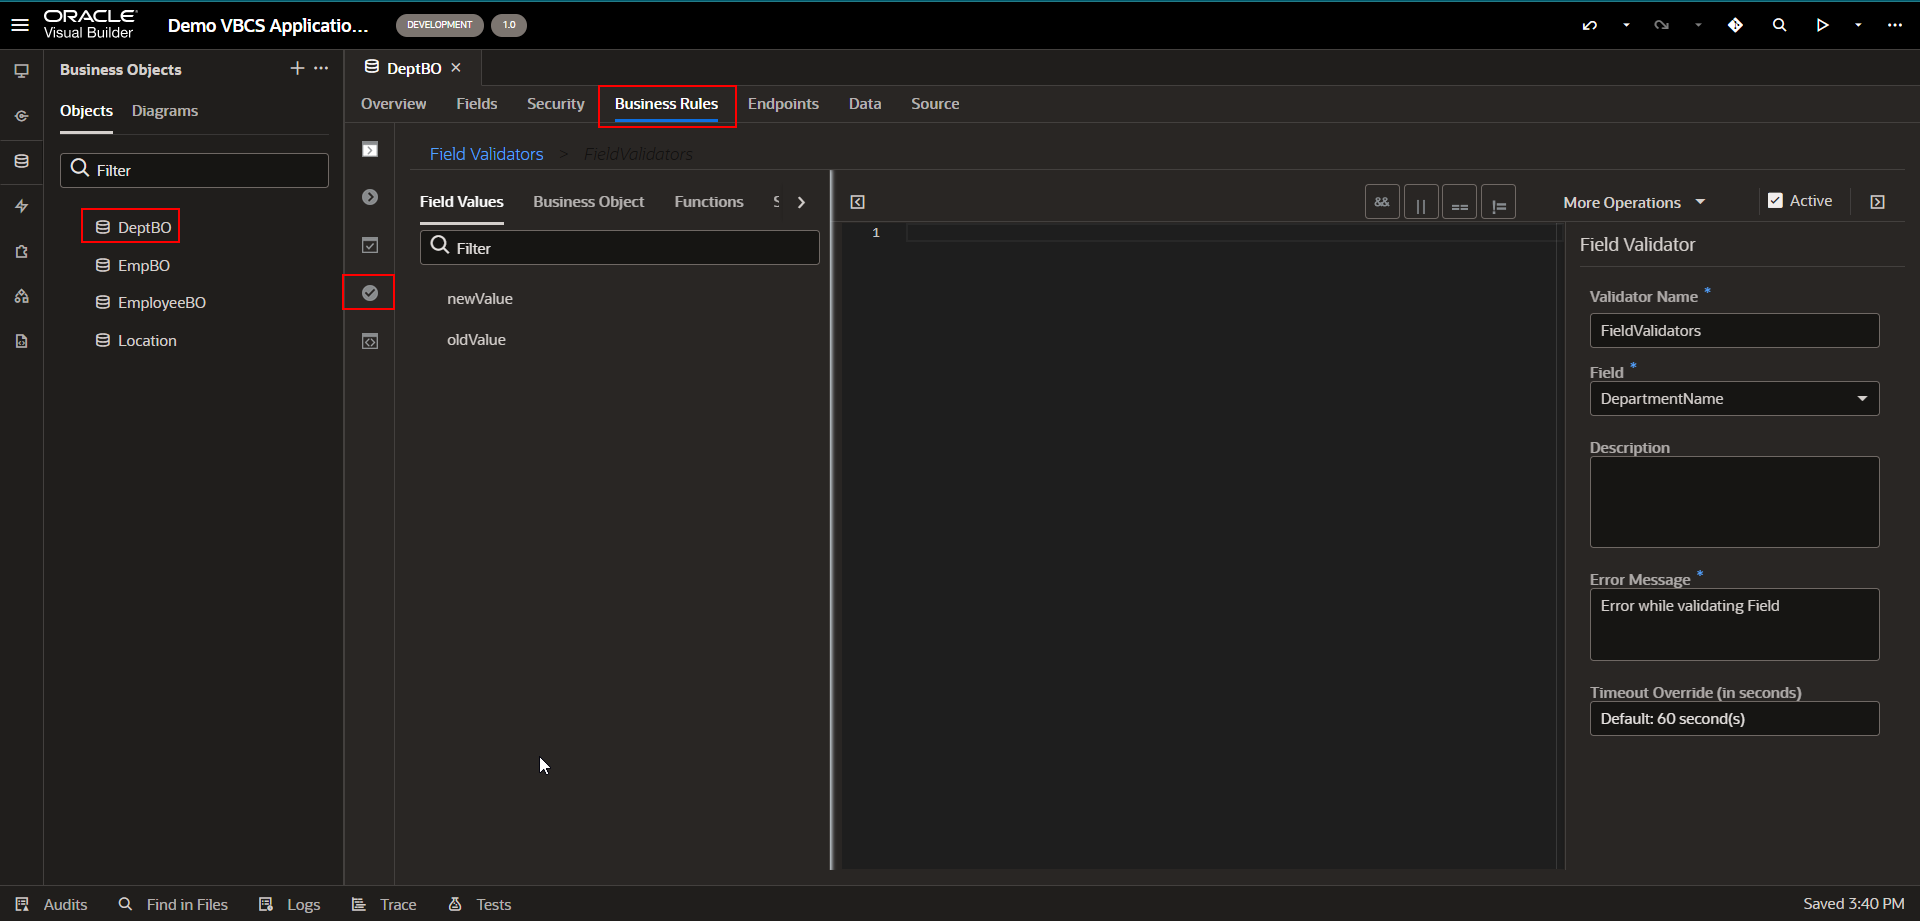This screenshot has height=921, width=1920.
Task: Open Object Validators checkbox rail icon
Action: pos(370,245)
